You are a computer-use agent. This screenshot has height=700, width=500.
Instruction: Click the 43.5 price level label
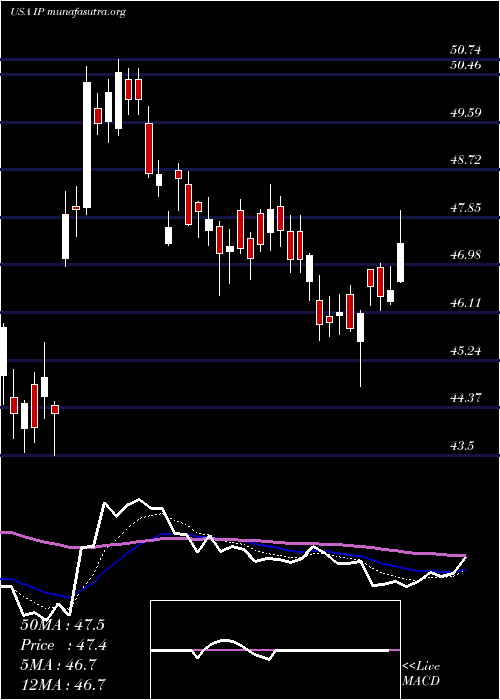pyautogui.click(x=462, y=446)
